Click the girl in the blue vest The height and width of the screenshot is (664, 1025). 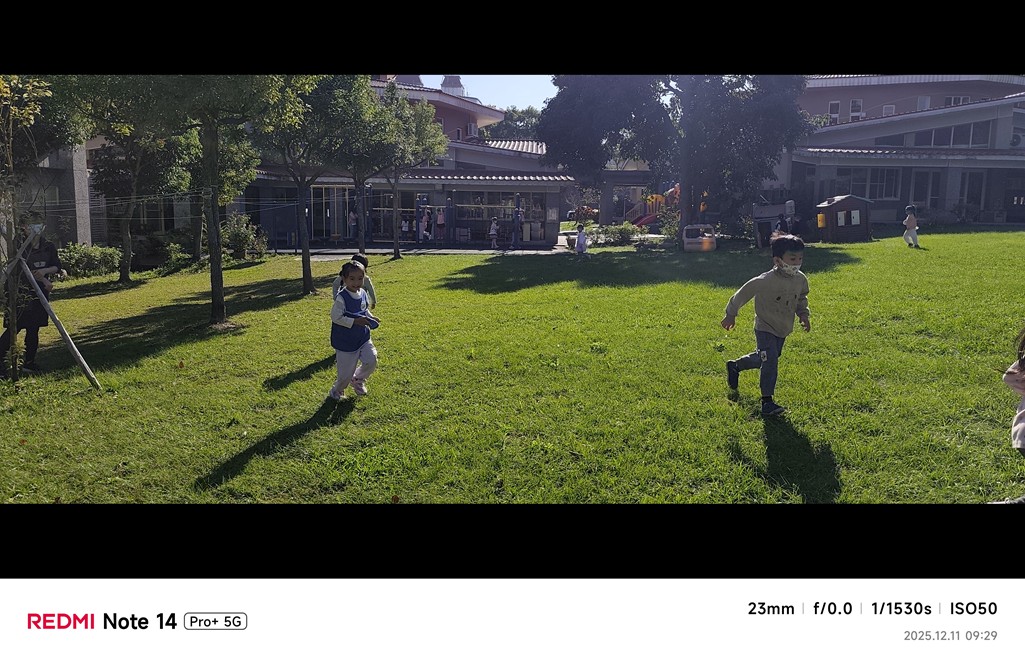354,329
